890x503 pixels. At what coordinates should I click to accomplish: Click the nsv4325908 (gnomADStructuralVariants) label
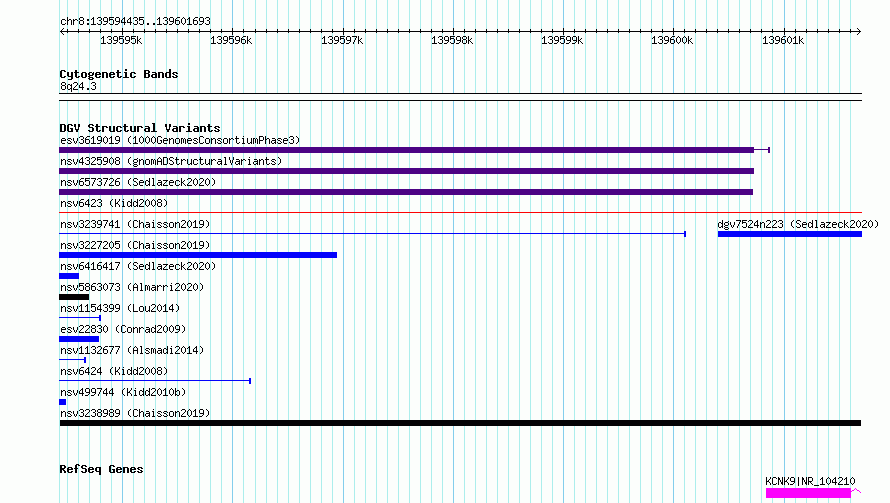171,161
